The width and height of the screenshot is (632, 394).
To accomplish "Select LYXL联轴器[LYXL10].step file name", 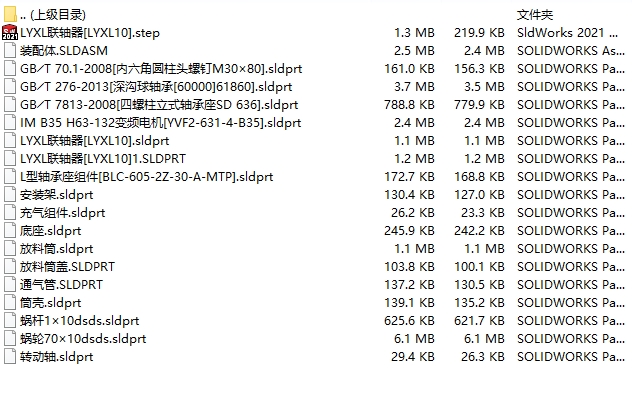I will [90, 33].
